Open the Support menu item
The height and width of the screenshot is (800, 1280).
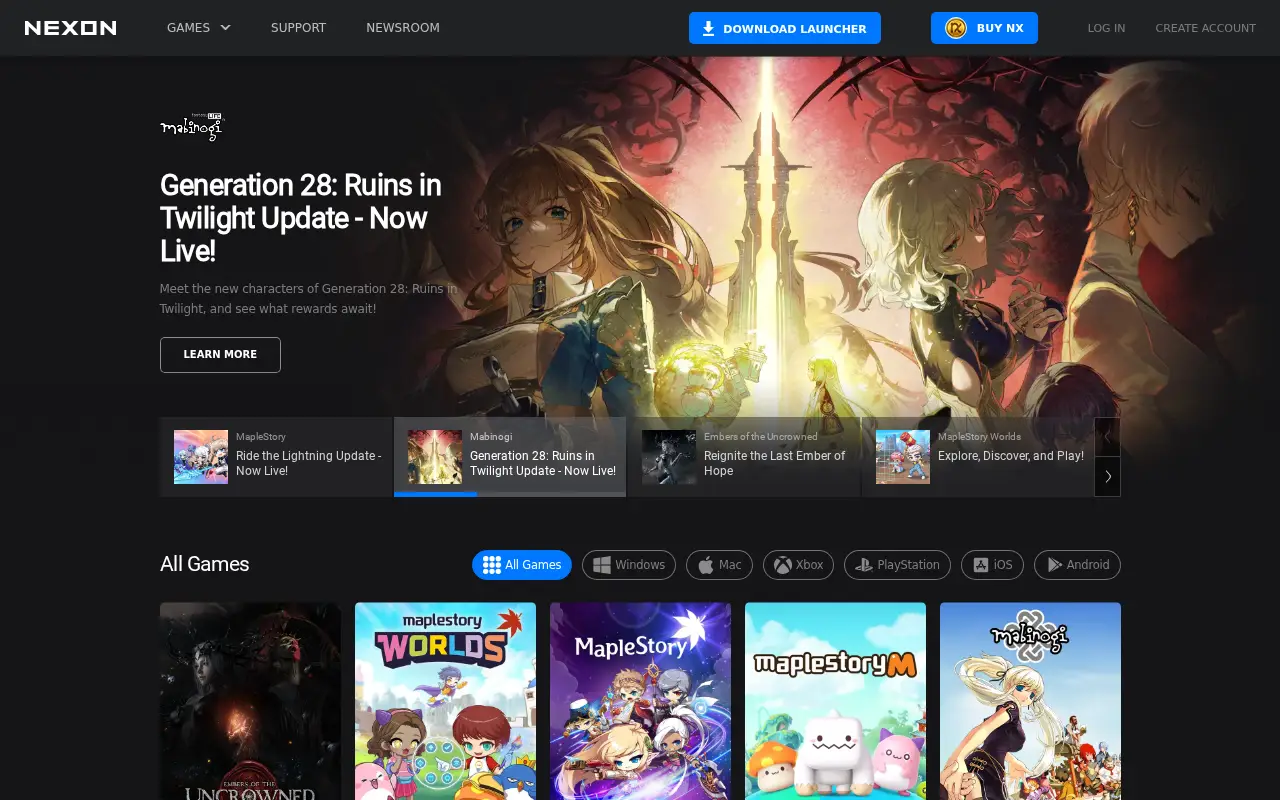coord(298,28)
